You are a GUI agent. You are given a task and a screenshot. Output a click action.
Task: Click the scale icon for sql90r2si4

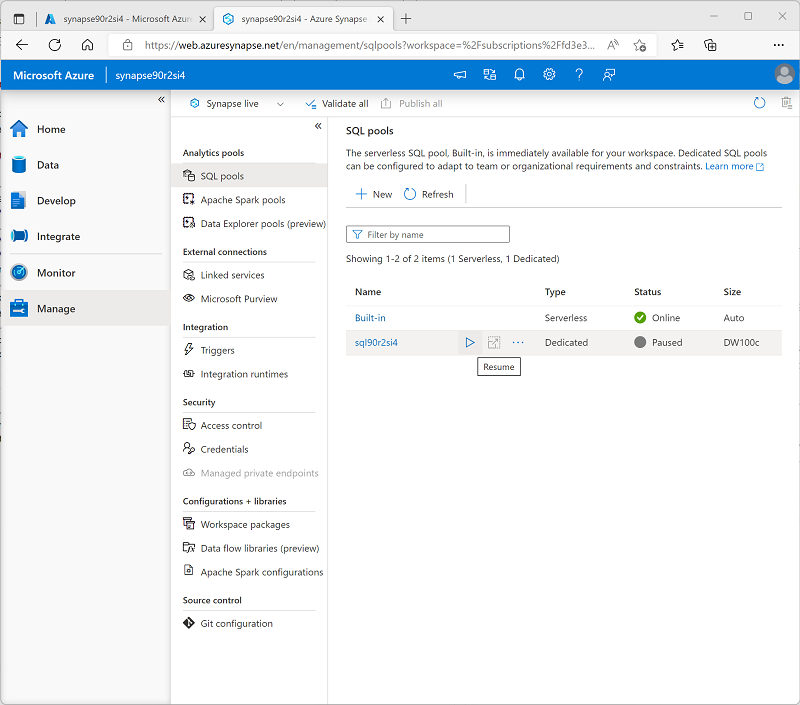tap(493, 342)
